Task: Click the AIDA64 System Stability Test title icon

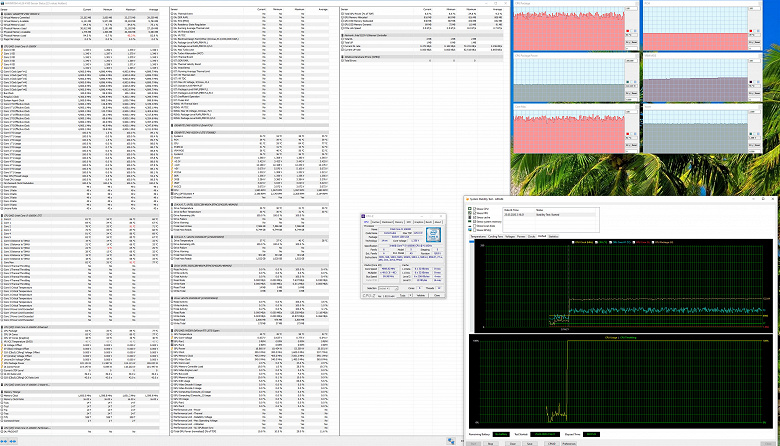Action: click(469, 200)
